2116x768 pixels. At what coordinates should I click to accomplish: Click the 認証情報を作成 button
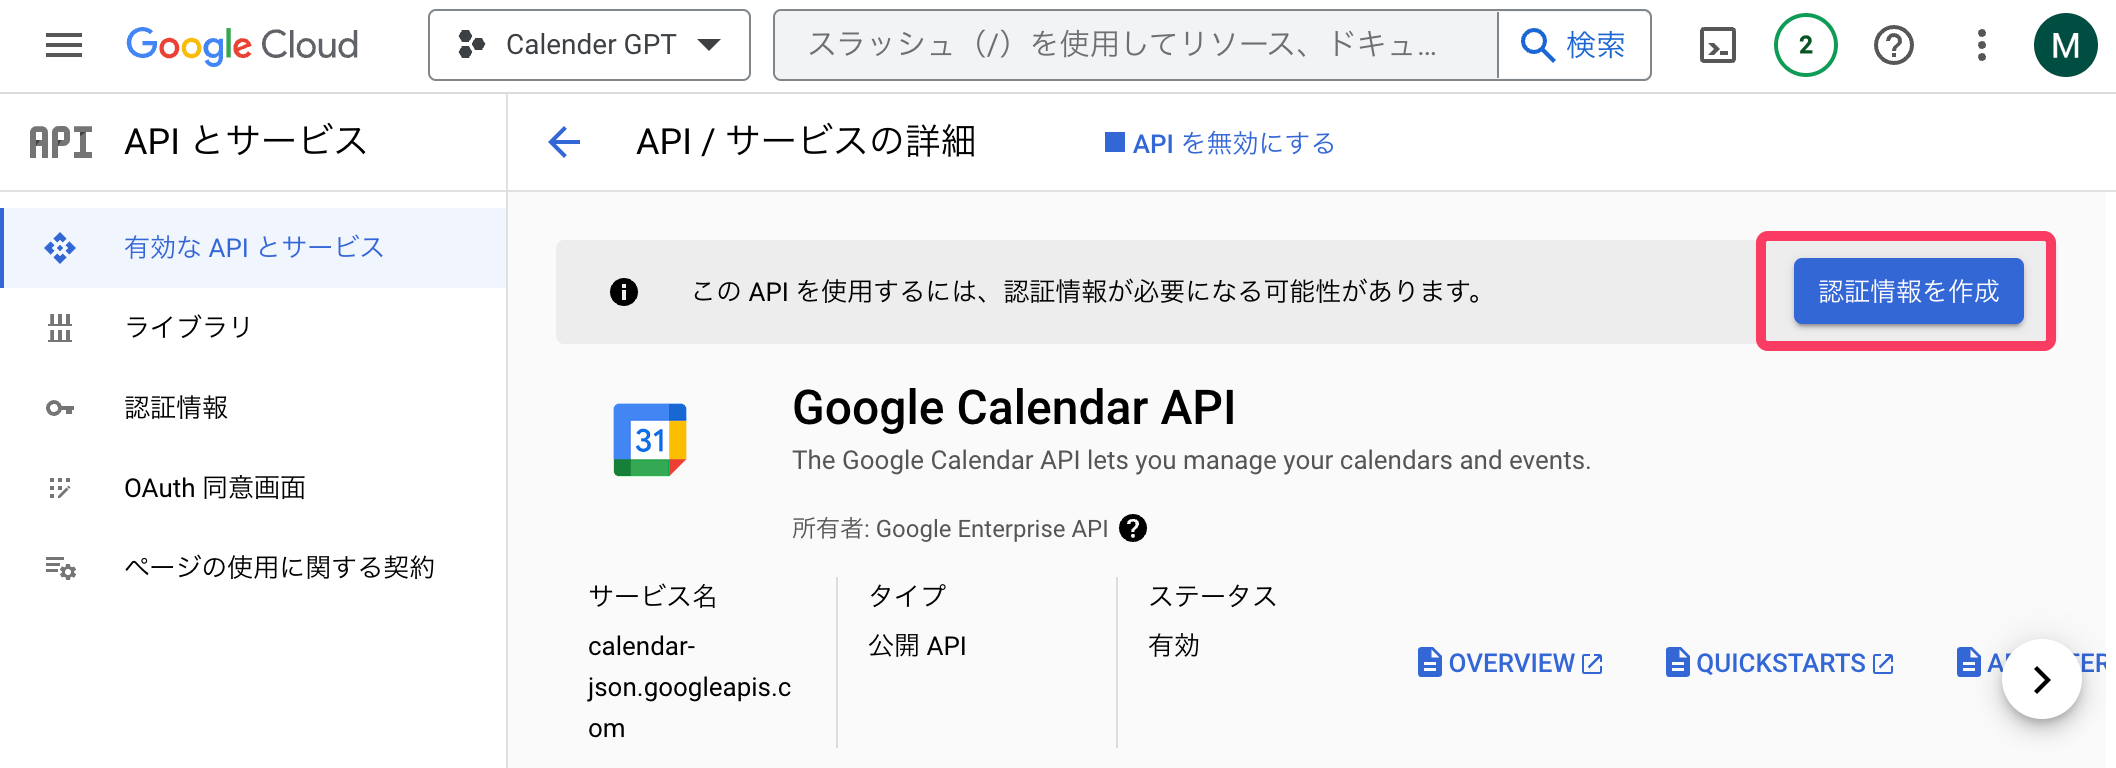click(x=1908, y=291)
